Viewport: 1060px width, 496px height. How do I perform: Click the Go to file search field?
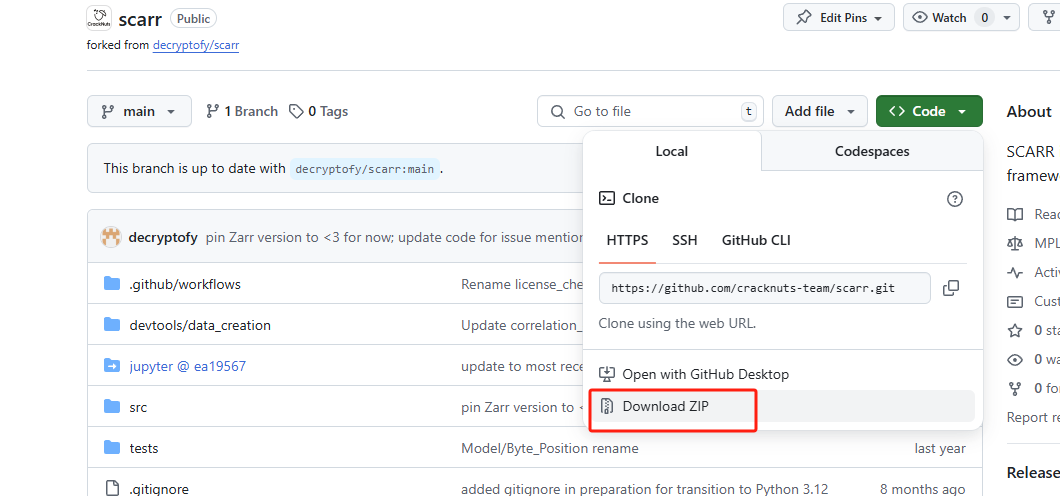(x=650, y=111)
